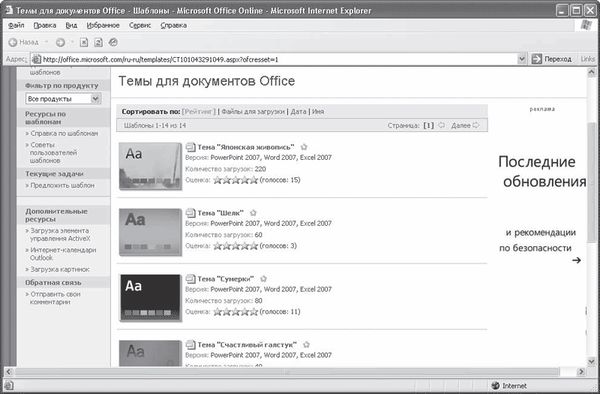Click the previous page arrow next to [1]

pos(441,125)
